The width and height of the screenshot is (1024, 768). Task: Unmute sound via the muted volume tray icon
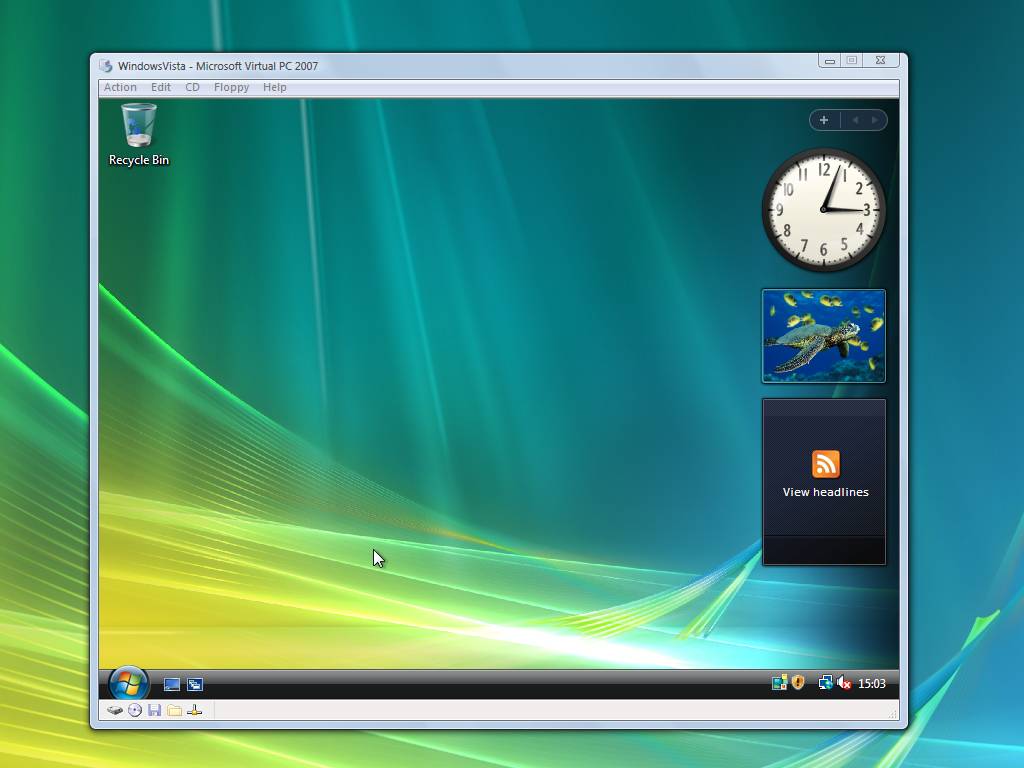tap(844, 683)
